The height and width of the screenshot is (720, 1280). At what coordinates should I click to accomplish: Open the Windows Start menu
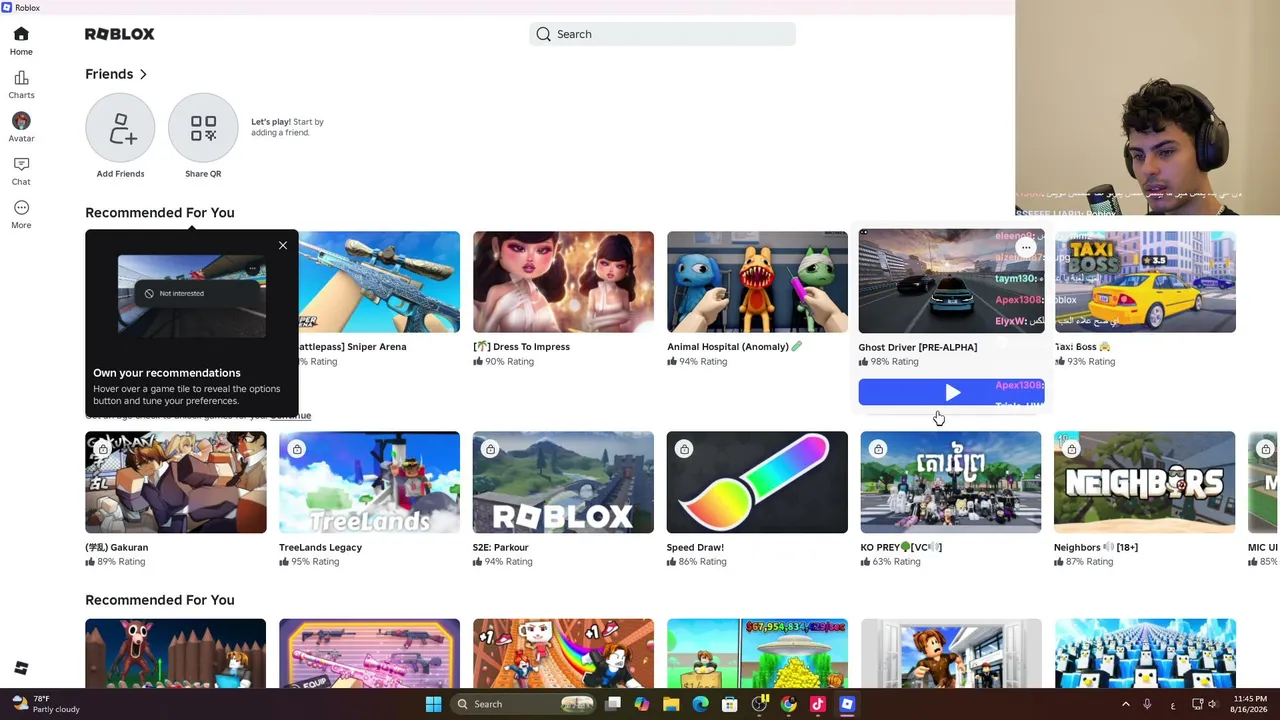pos(433,704)
